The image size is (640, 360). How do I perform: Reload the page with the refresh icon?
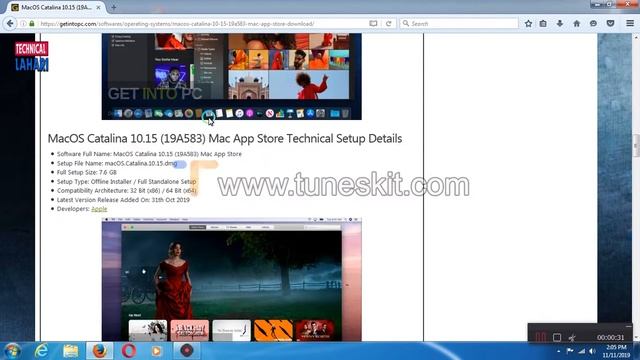[x=389, y=24]
